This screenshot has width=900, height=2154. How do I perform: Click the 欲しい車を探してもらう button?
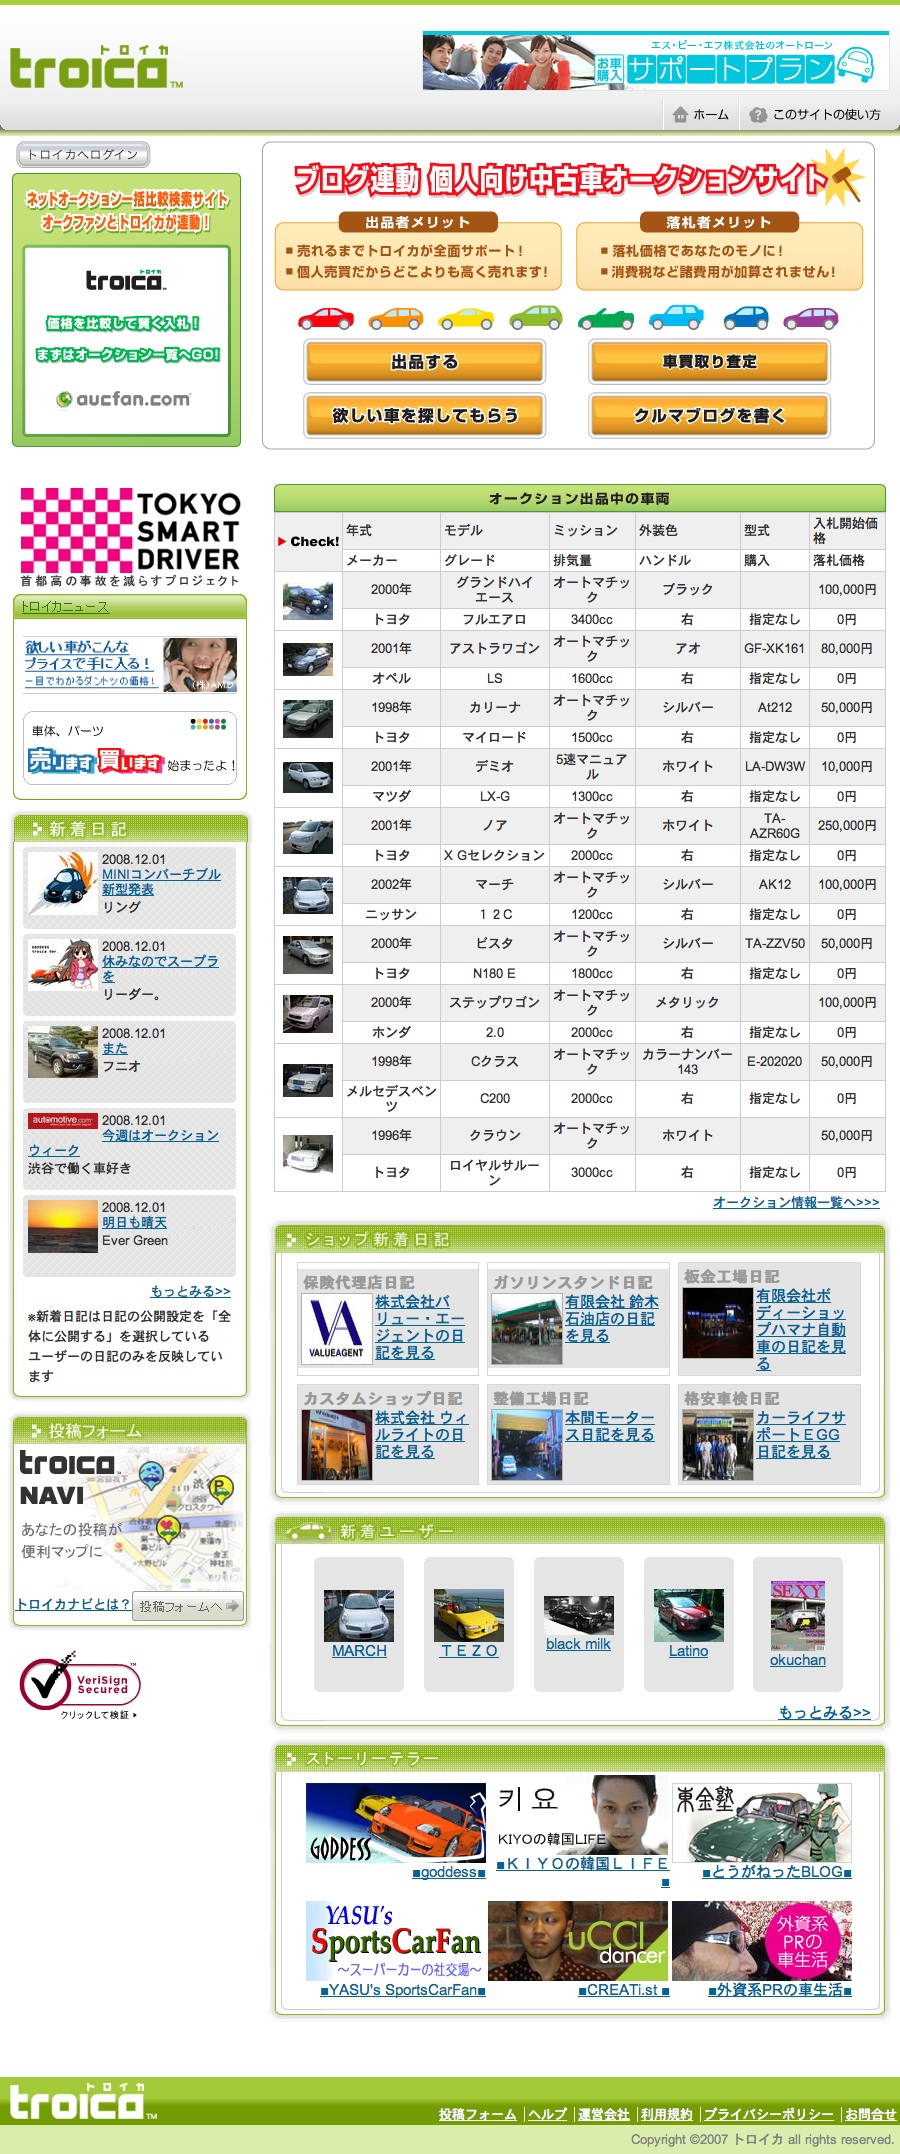425,415
